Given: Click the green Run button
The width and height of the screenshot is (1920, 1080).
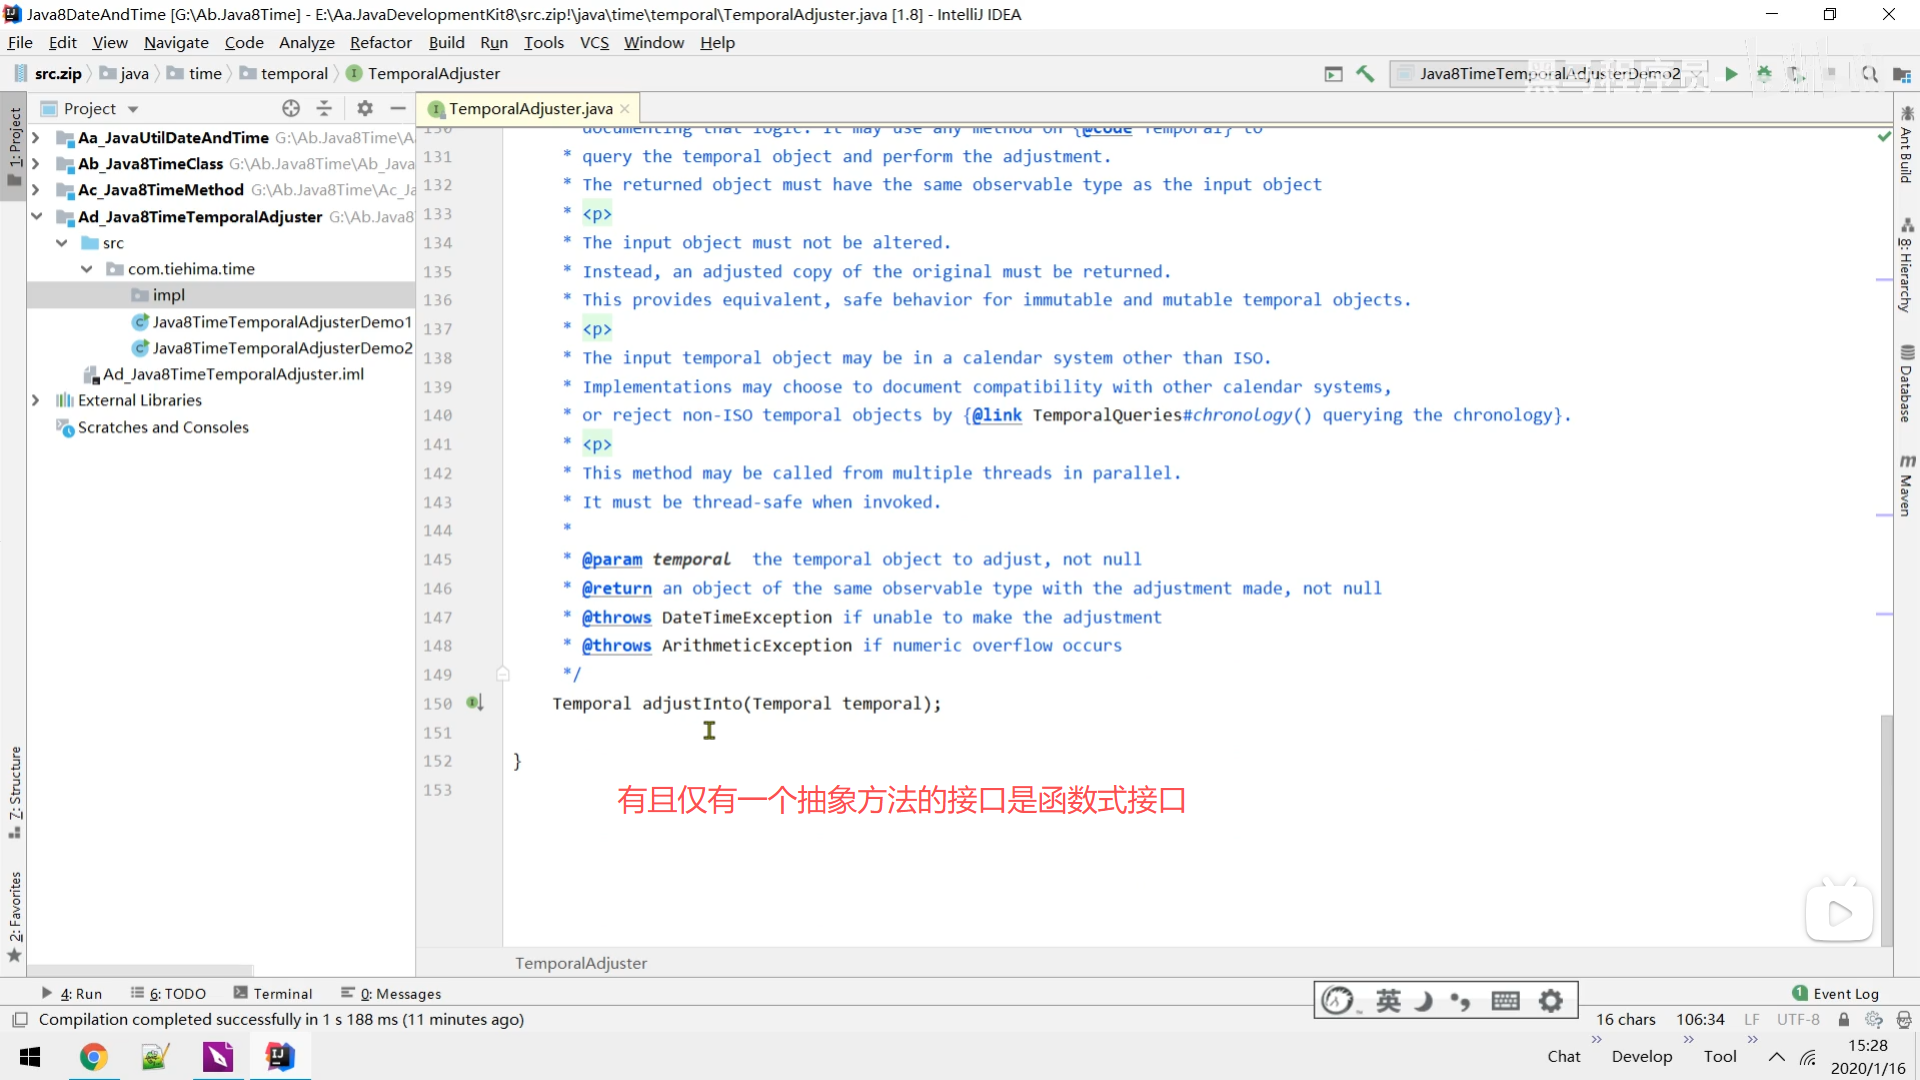Looking at the screenshot, I should 1731,74.
